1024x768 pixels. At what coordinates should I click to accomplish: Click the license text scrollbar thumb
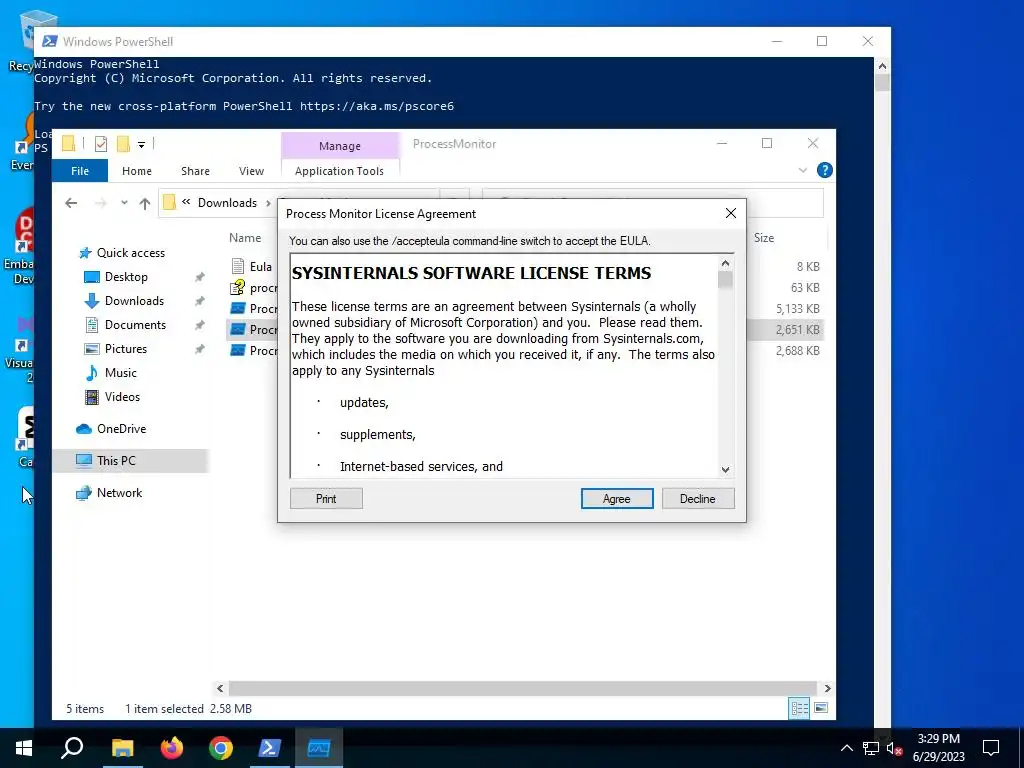click(725, 280)
